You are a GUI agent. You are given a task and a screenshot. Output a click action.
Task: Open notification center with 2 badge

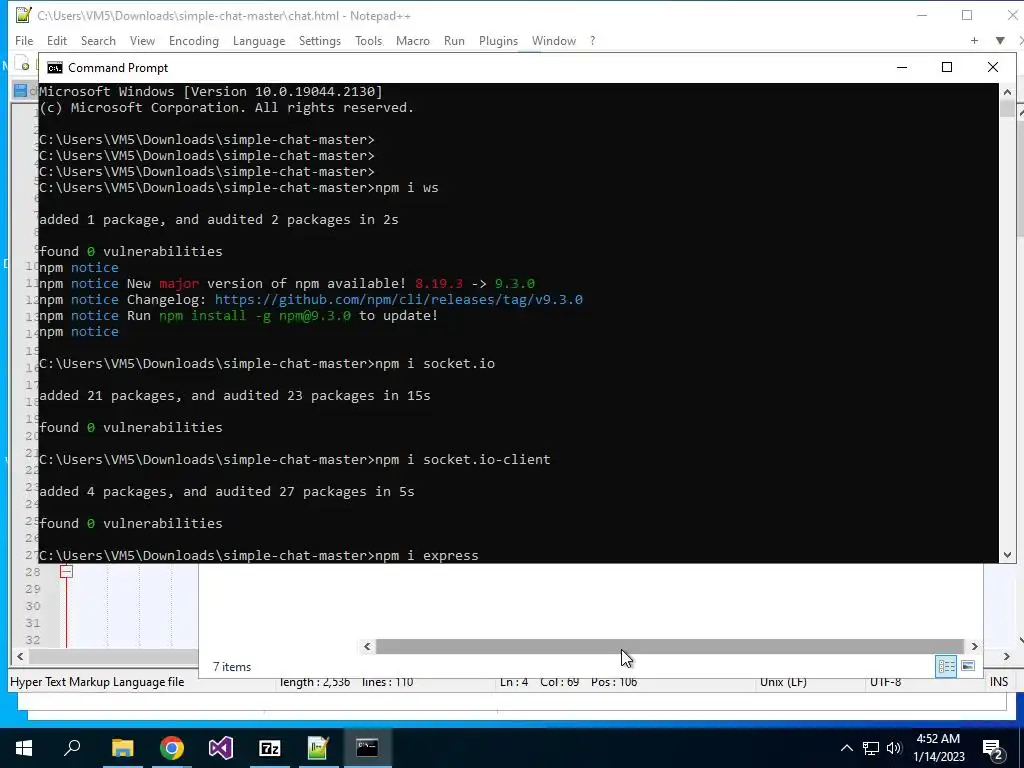(x=993, y=748)
